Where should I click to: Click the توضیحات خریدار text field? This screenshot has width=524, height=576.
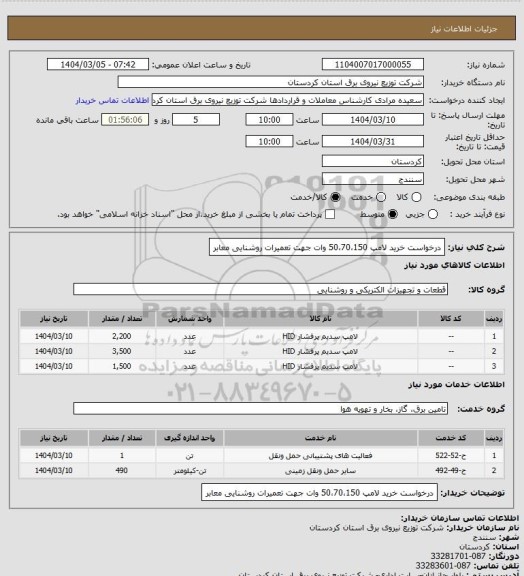tap(319, 493)
